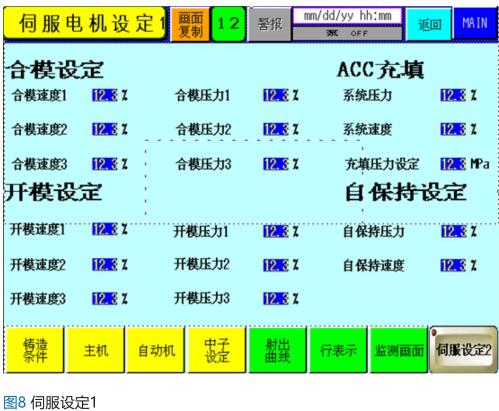Select the 中子设定 button
Image resolution: width=499 pixels, height=411 pixels.
click(217, 350)
